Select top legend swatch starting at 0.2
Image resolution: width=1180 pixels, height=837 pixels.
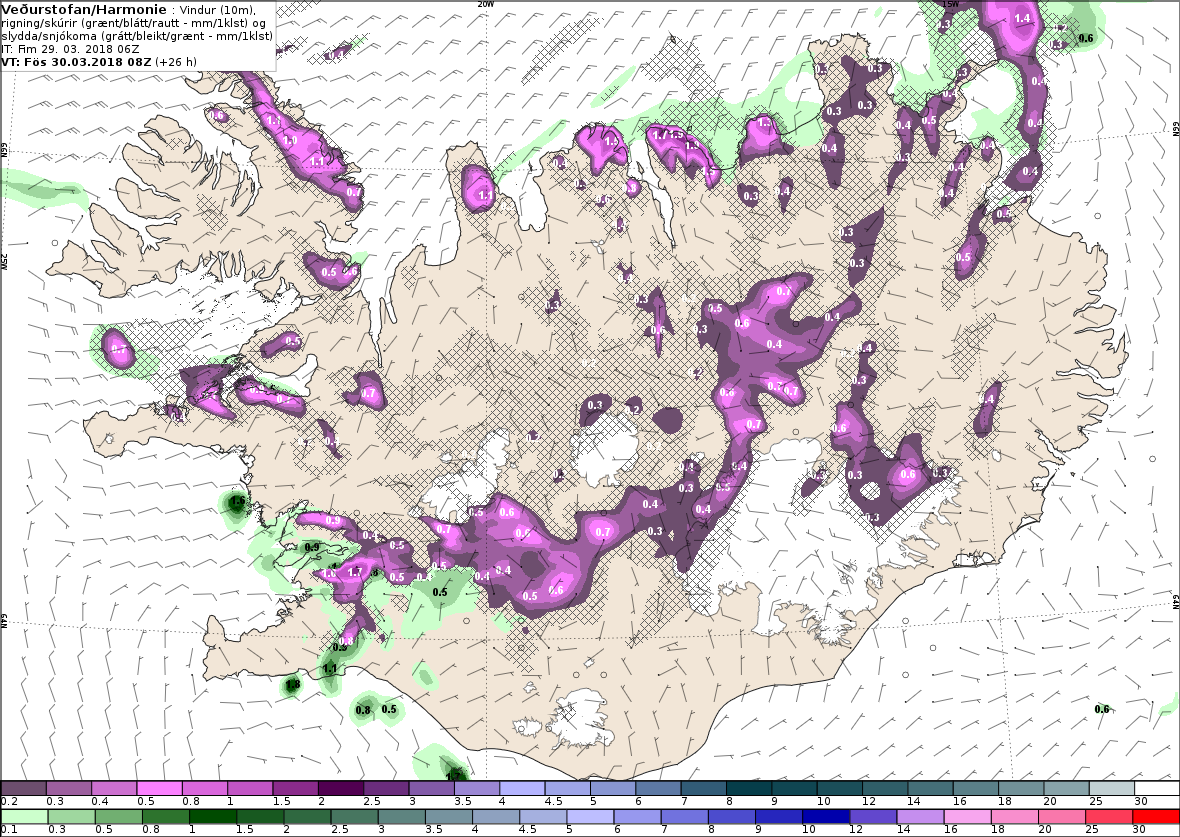(x=23, y=788)
